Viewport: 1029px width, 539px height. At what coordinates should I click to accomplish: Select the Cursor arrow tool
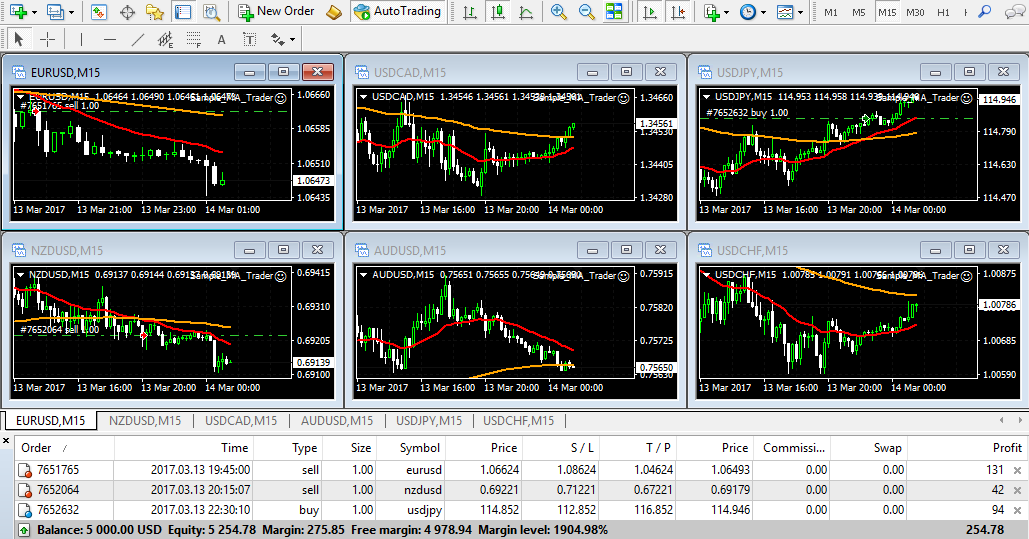point(19,39)
